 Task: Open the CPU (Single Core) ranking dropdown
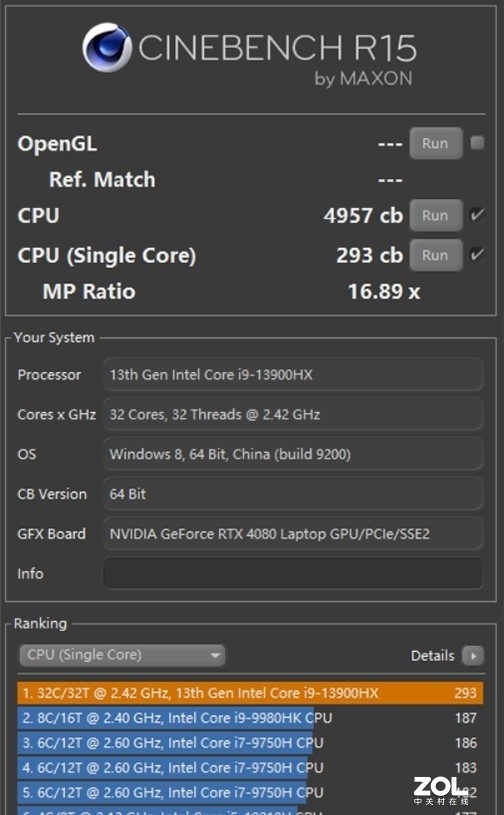(122, 655)
